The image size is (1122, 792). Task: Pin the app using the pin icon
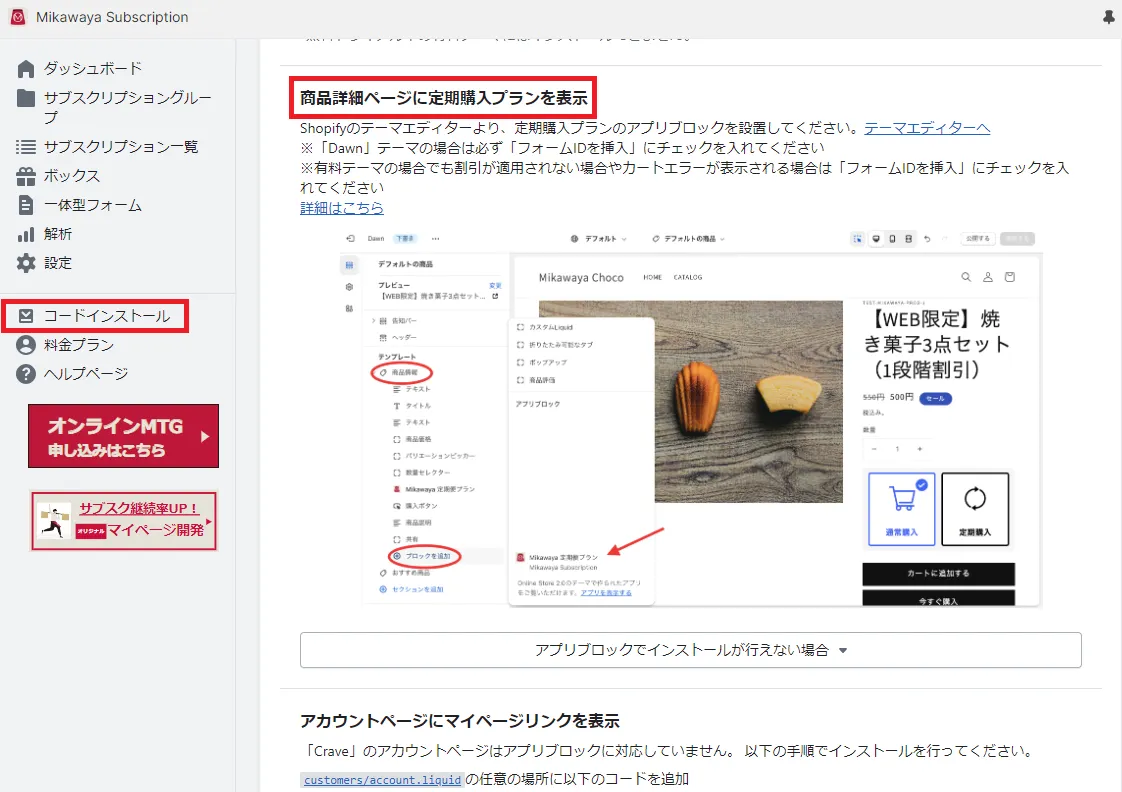click(x=1108, y=18)
